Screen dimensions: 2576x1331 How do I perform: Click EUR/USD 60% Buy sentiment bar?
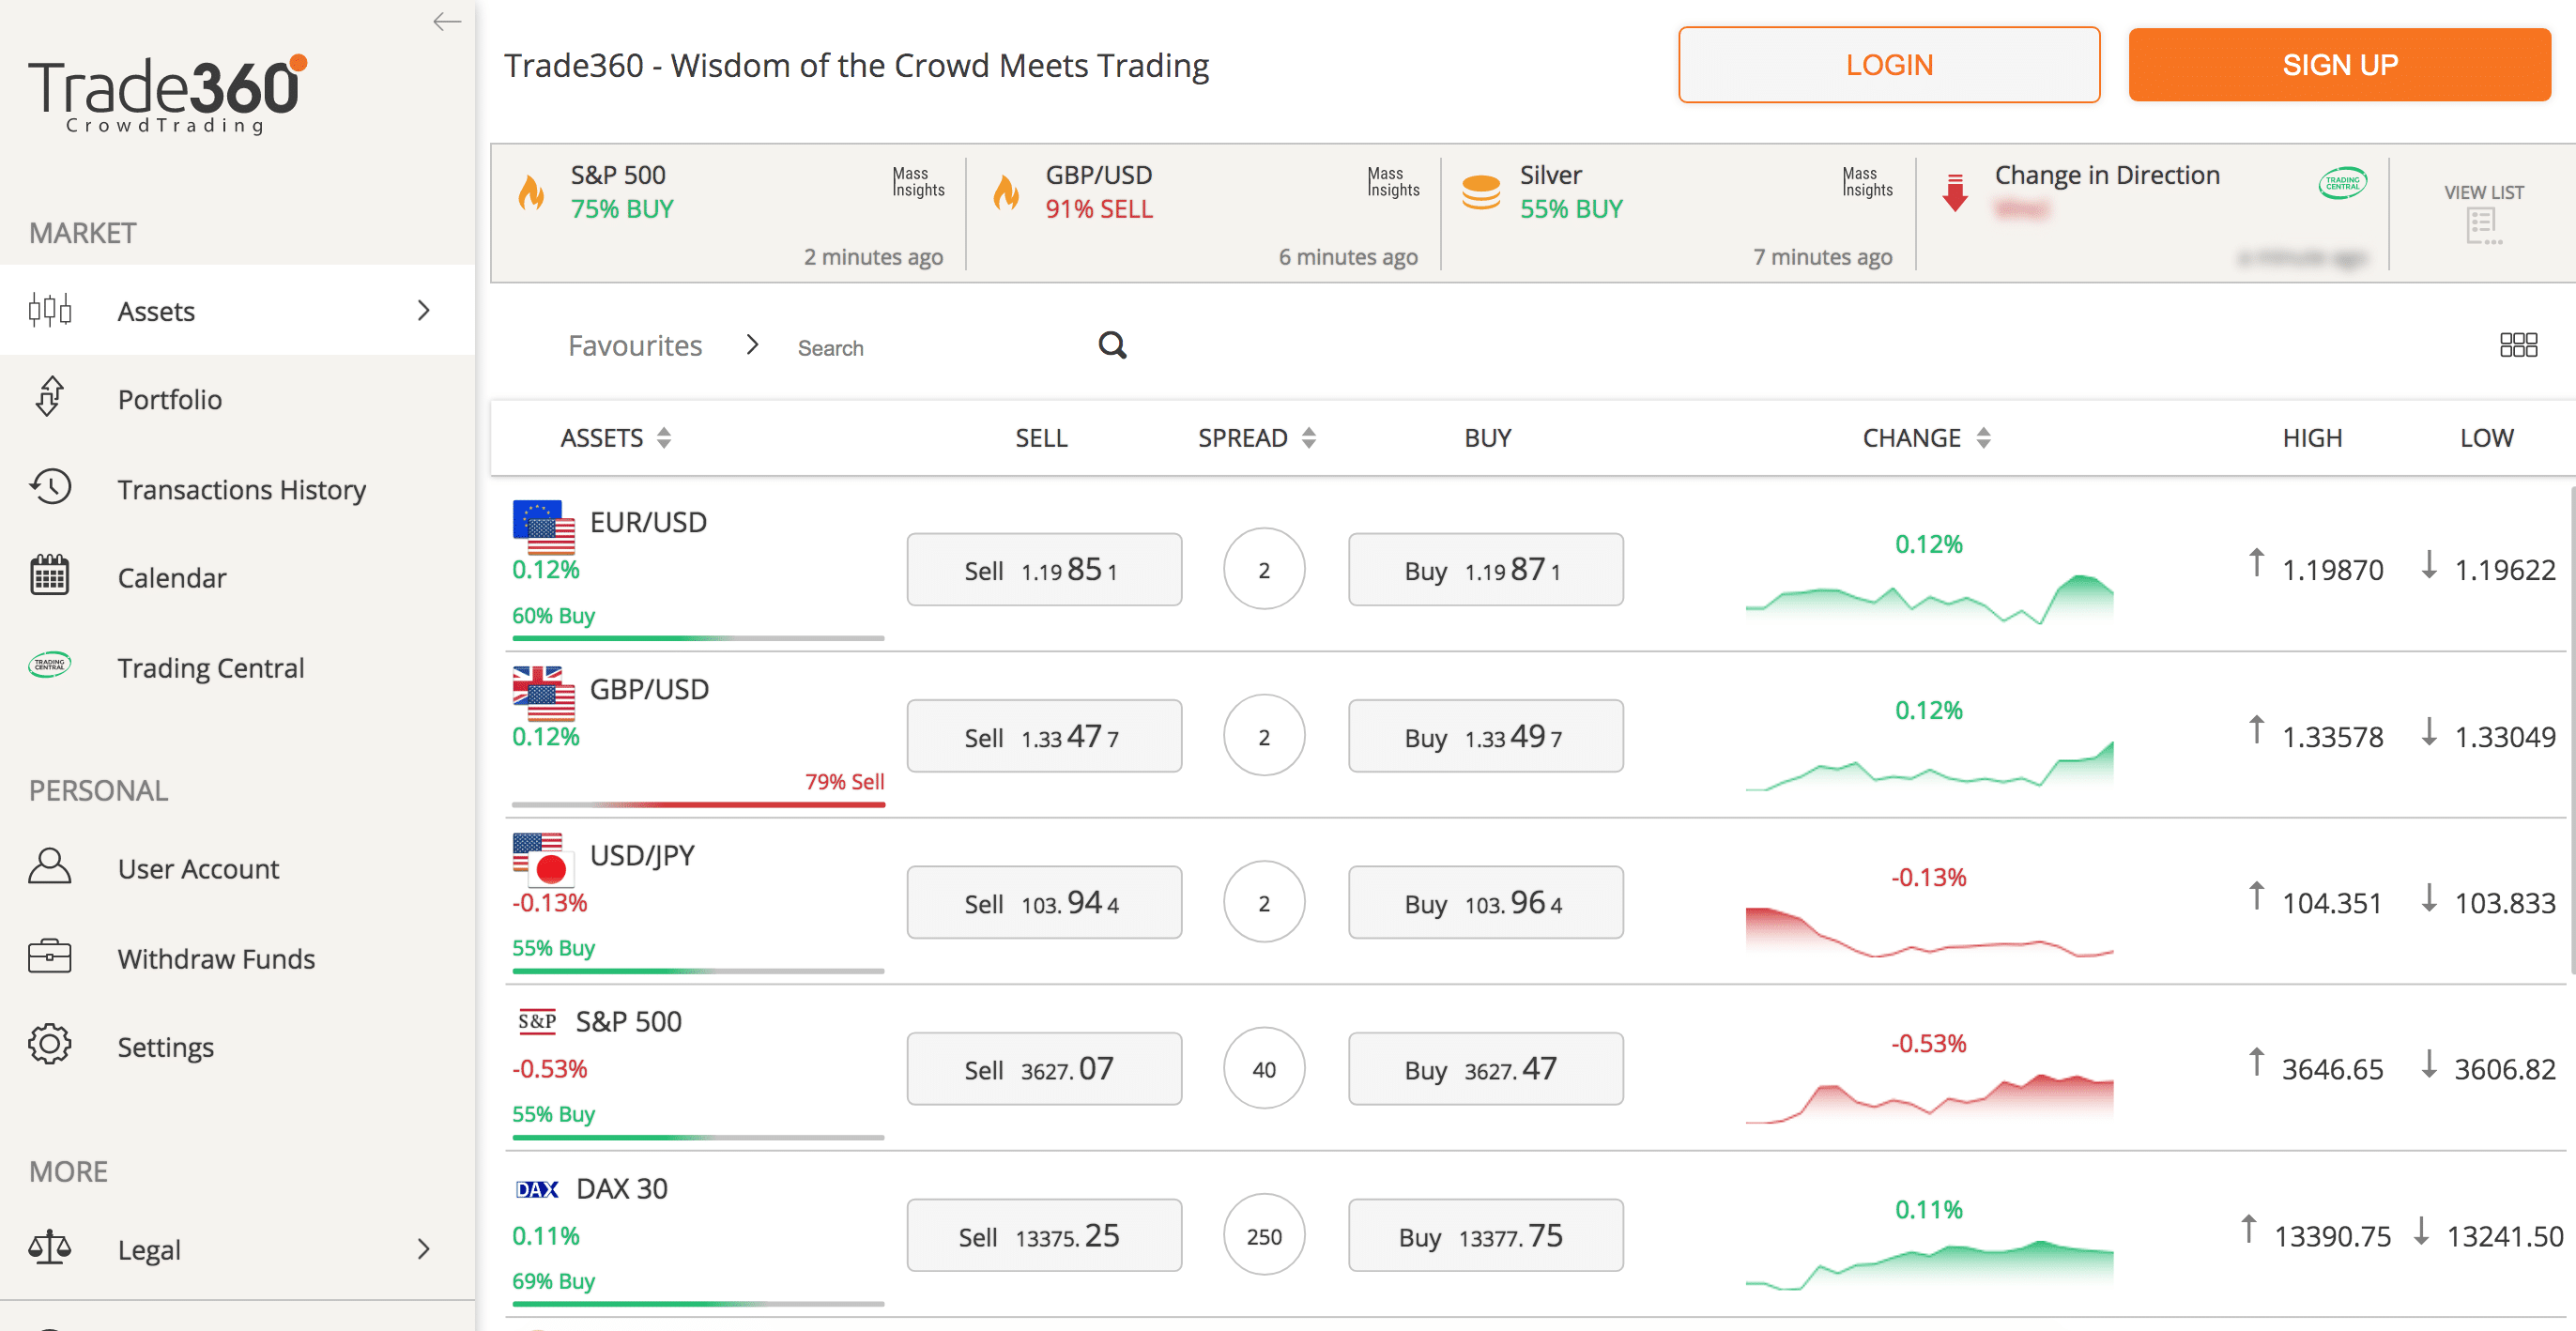click(698, 637)
